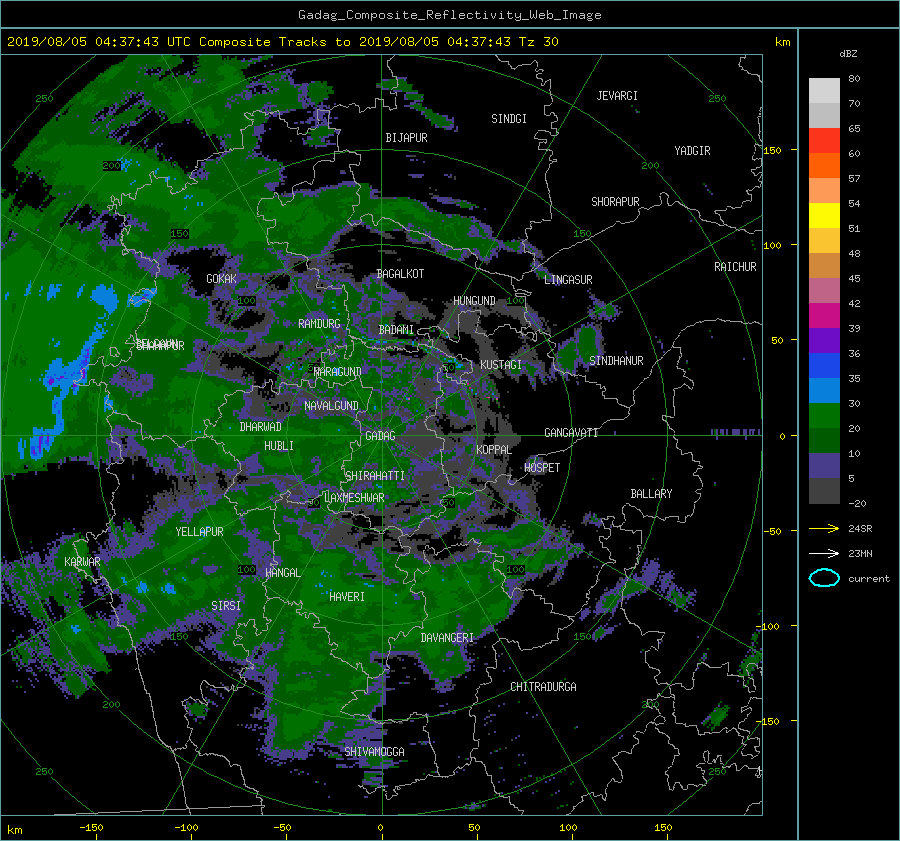
Task: Click the NARAGUND city label
Action: (x=338, y=372)
